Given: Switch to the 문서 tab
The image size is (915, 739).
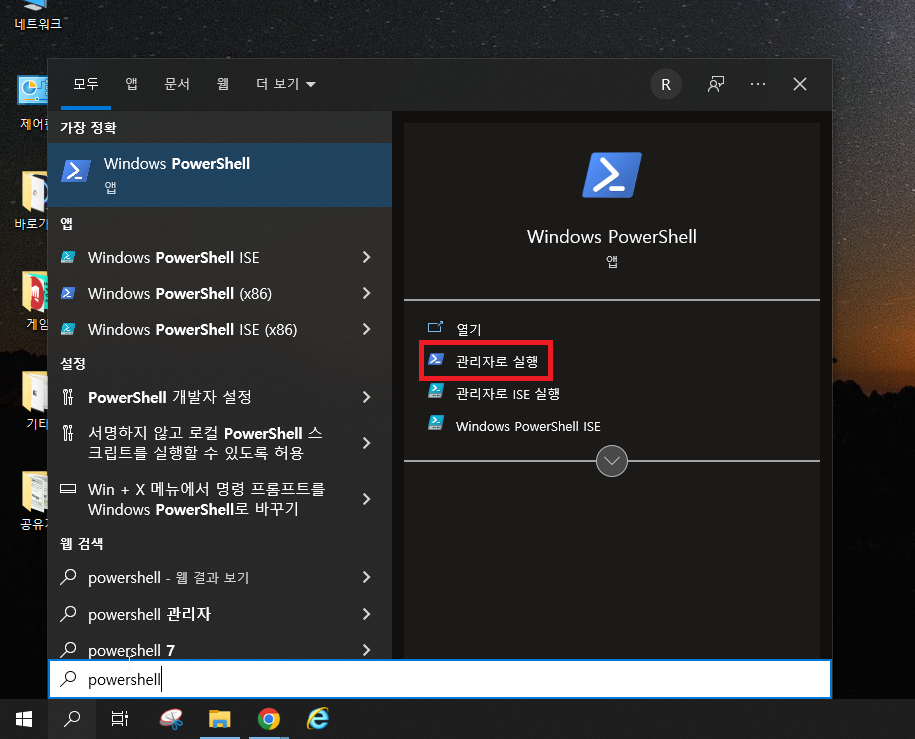Looking at the screenshot, I should [177, 84].
